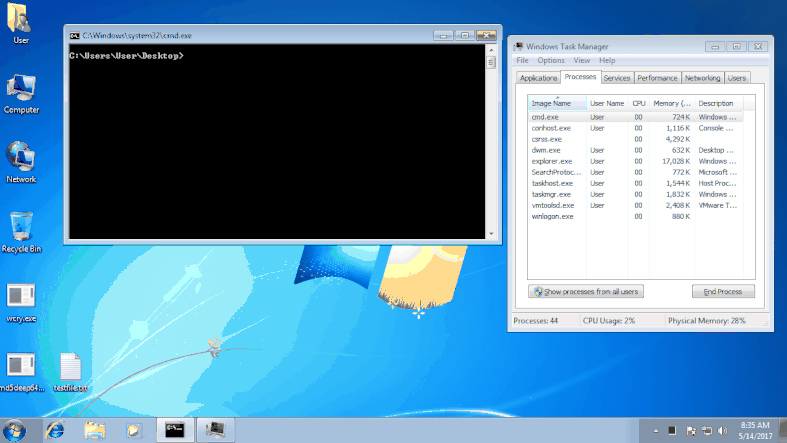The image size is (787, 443).
Task: Select the md5deep64 desktop icon
Action: tap(21, 372)
